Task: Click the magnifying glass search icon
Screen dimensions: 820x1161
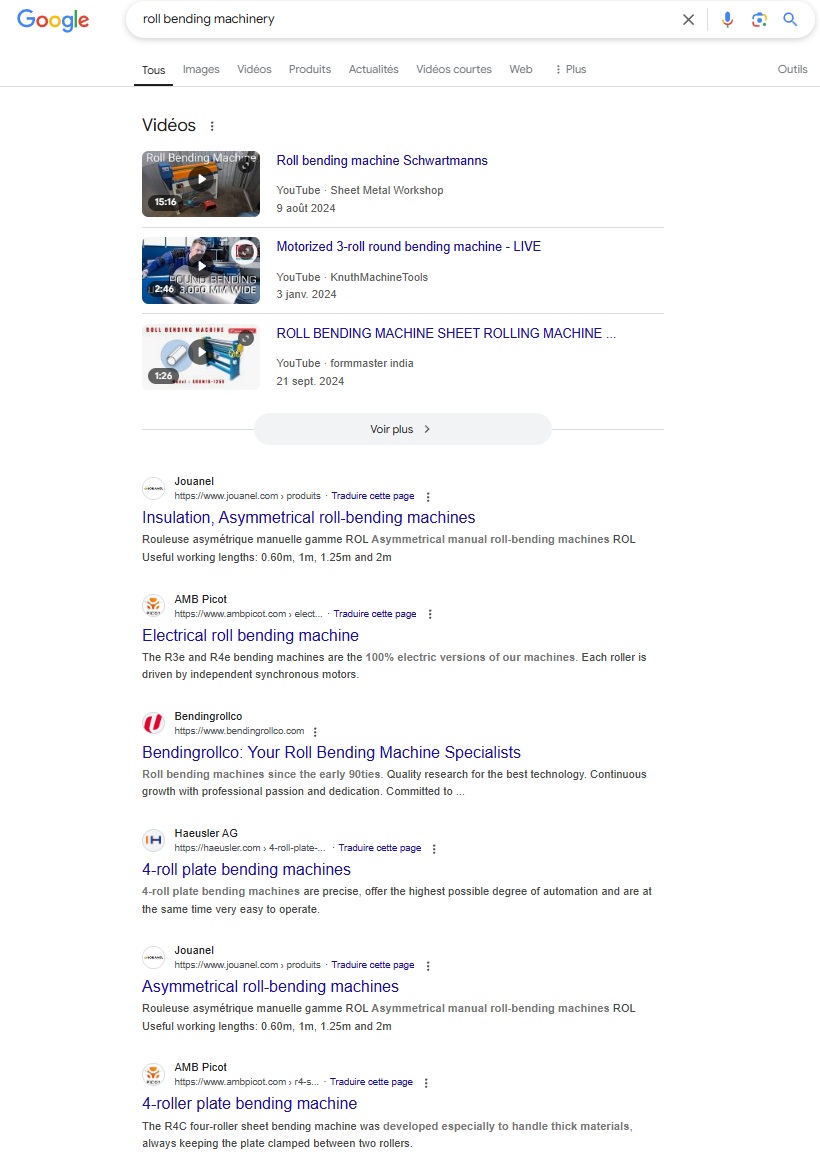Action: pyautogui.click(x=790, y=20)
